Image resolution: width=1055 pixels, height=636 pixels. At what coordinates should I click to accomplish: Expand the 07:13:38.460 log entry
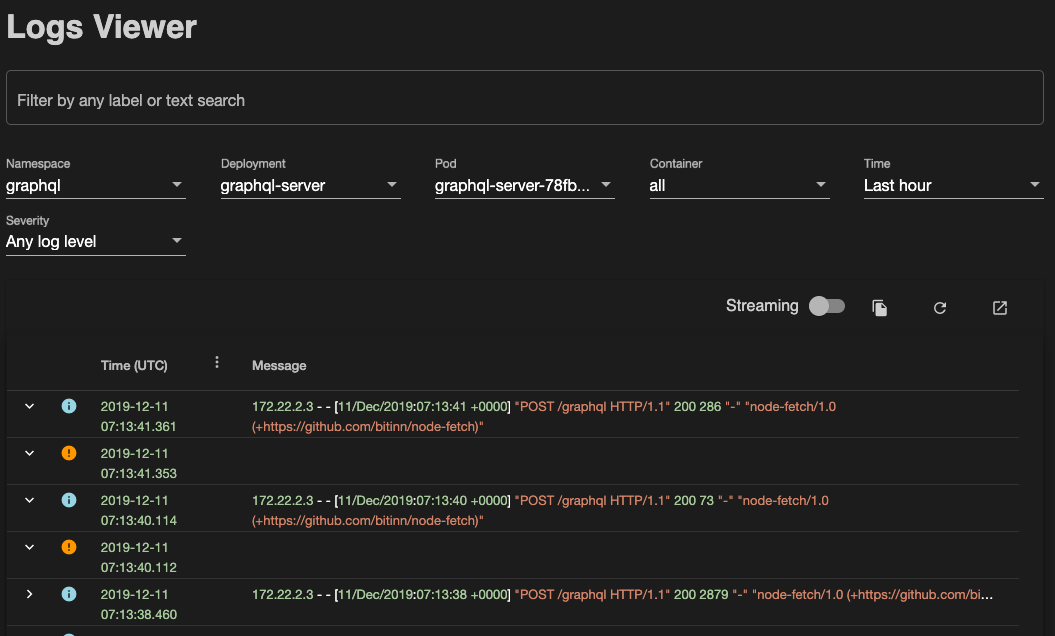point(29,593)
